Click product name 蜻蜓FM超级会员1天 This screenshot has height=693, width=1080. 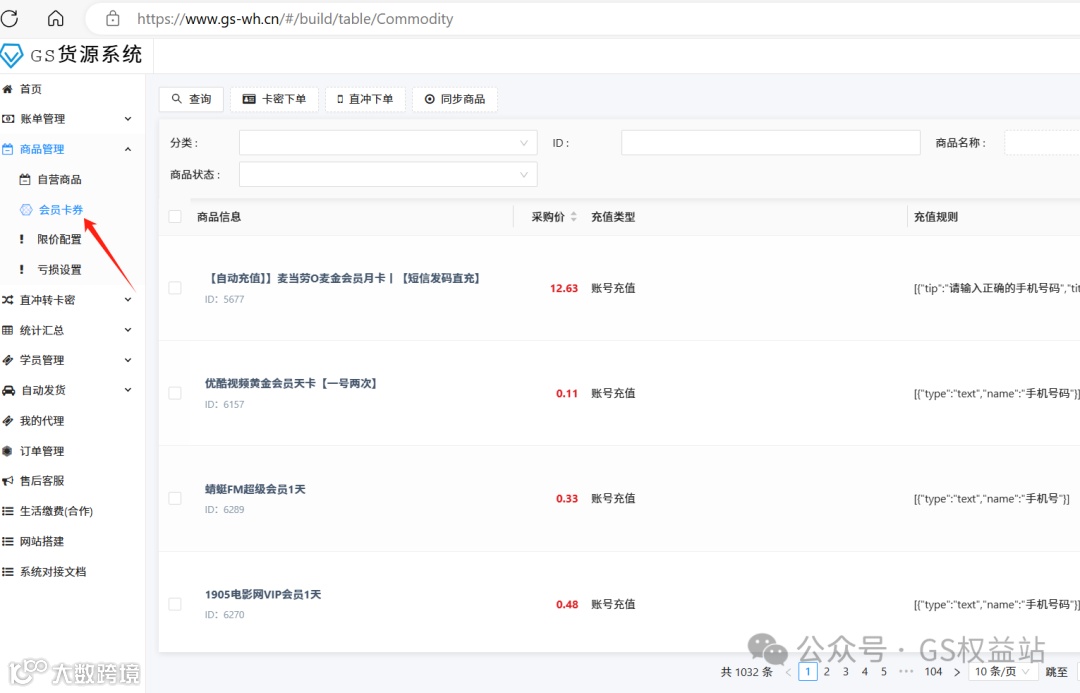255,489
